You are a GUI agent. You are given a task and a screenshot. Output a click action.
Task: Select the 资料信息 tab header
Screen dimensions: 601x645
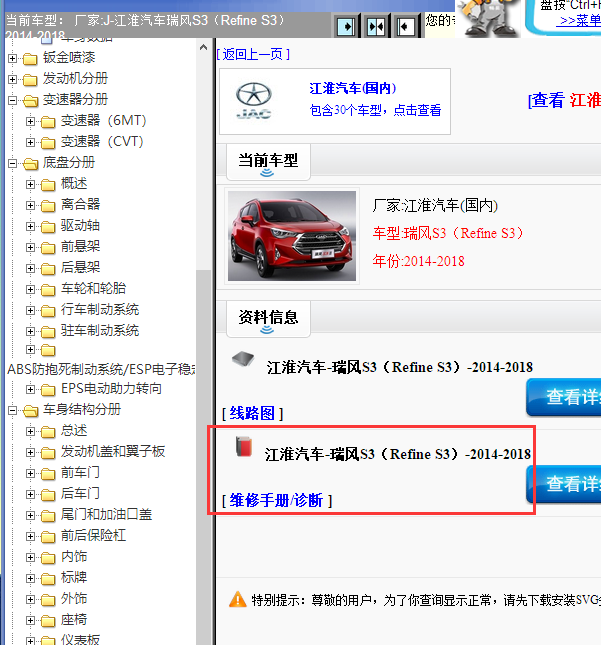point(268,319)
